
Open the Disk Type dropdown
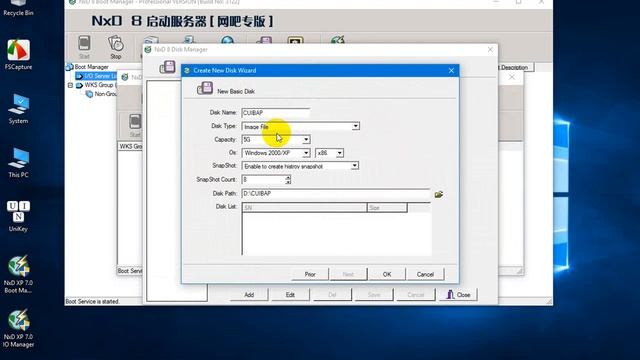[x=356, y=126]
